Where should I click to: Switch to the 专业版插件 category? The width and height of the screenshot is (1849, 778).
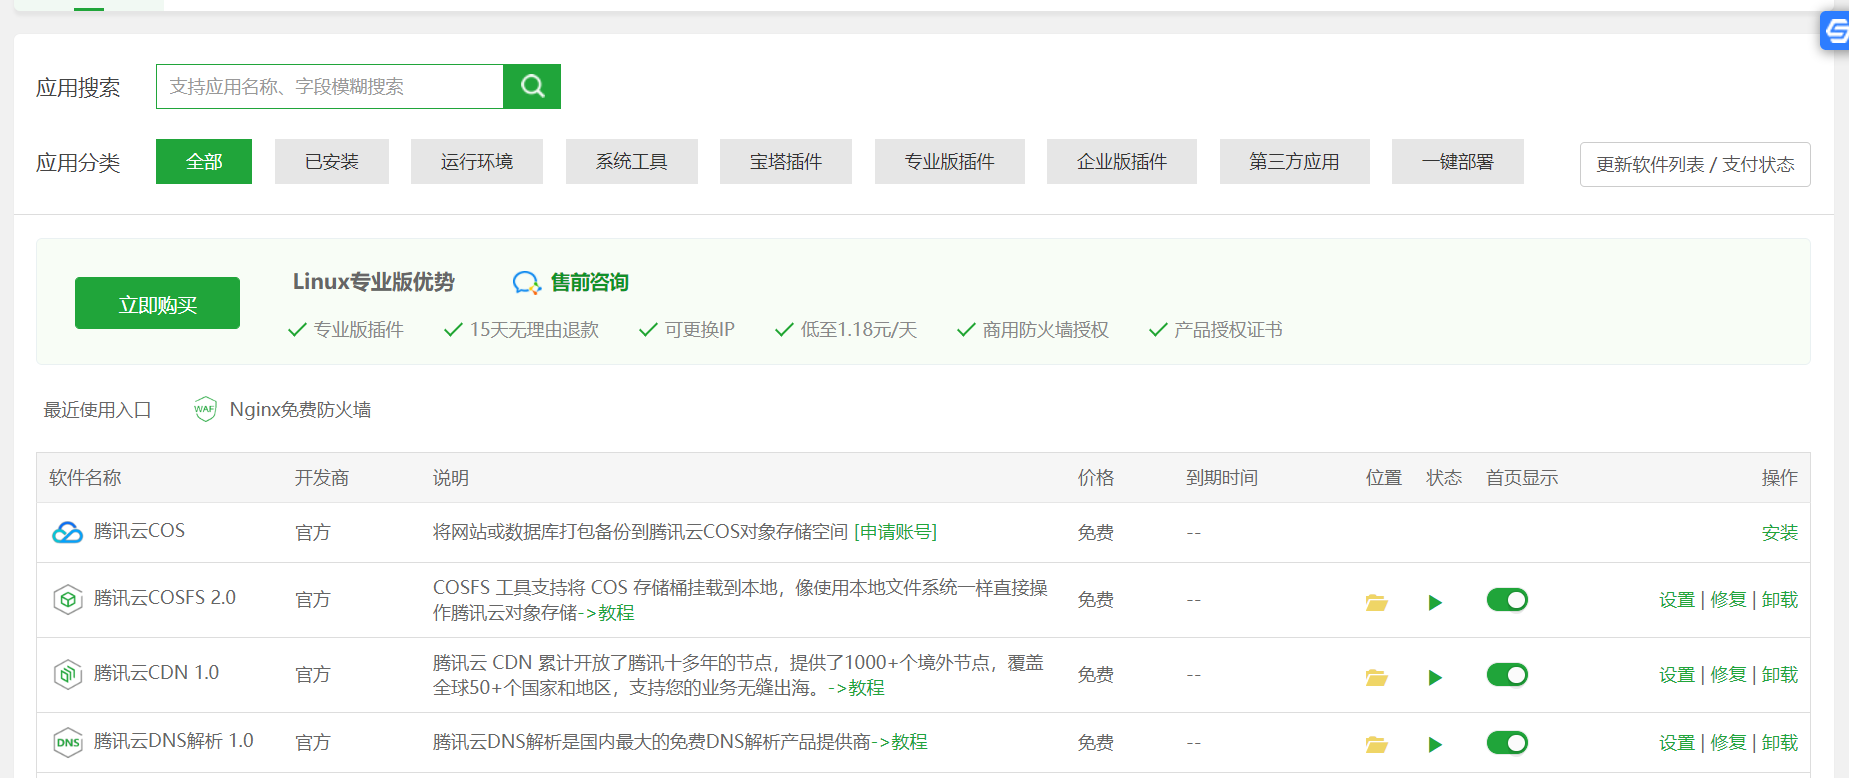click(950, 161)
